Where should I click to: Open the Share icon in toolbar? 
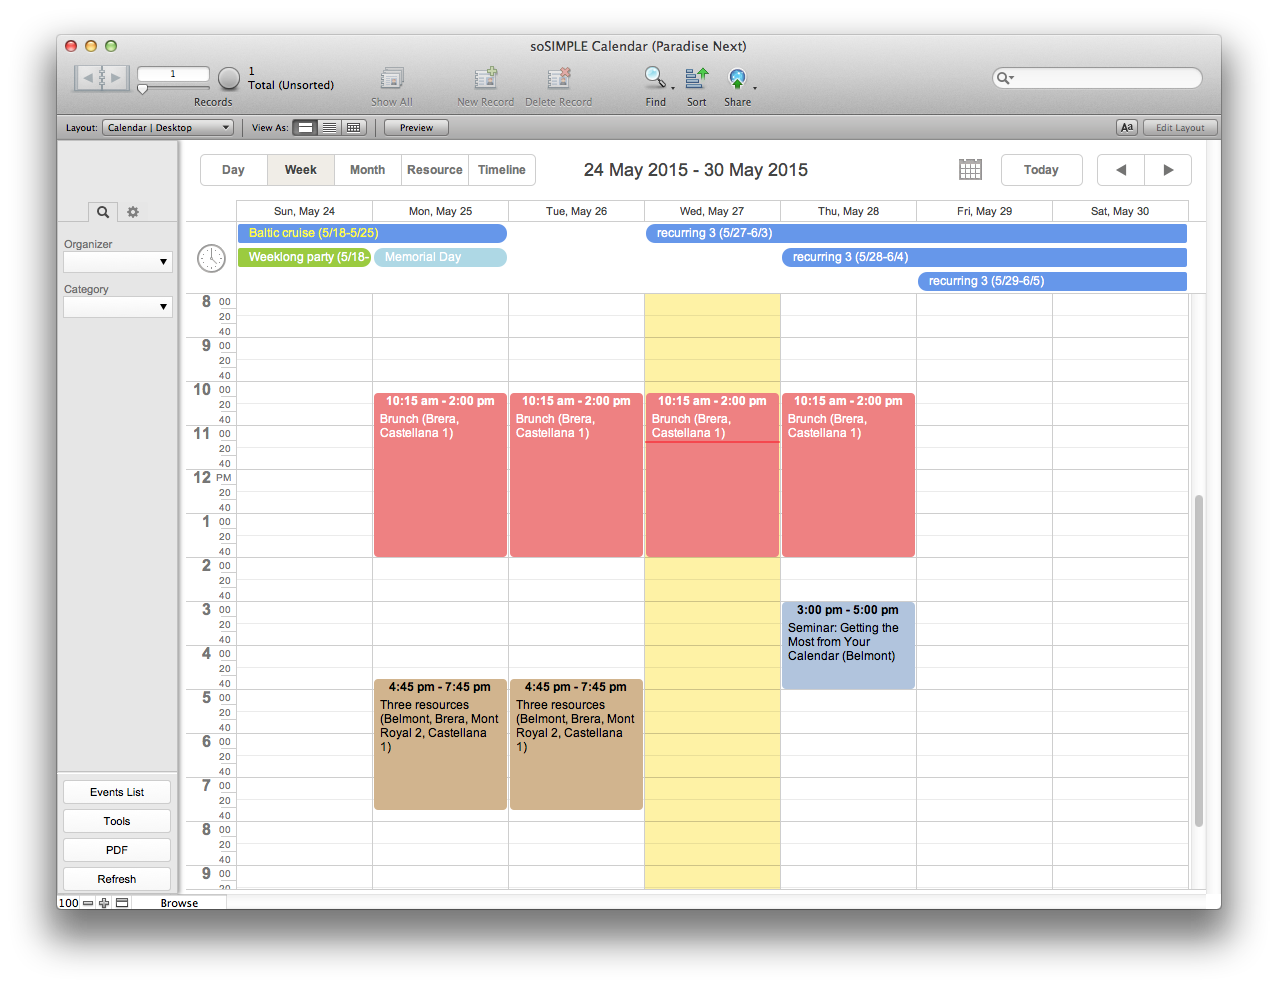[737, 78]
